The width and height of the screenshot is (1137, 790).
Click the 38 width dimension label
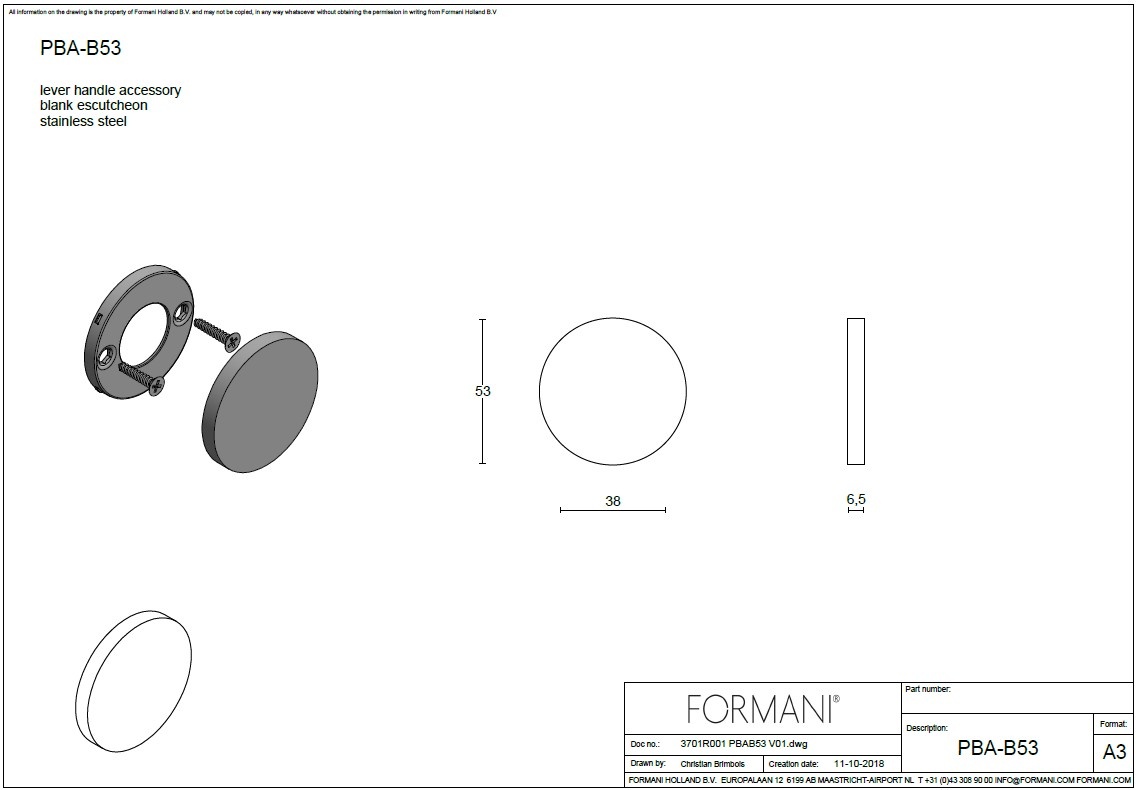[x=613, y=501]
